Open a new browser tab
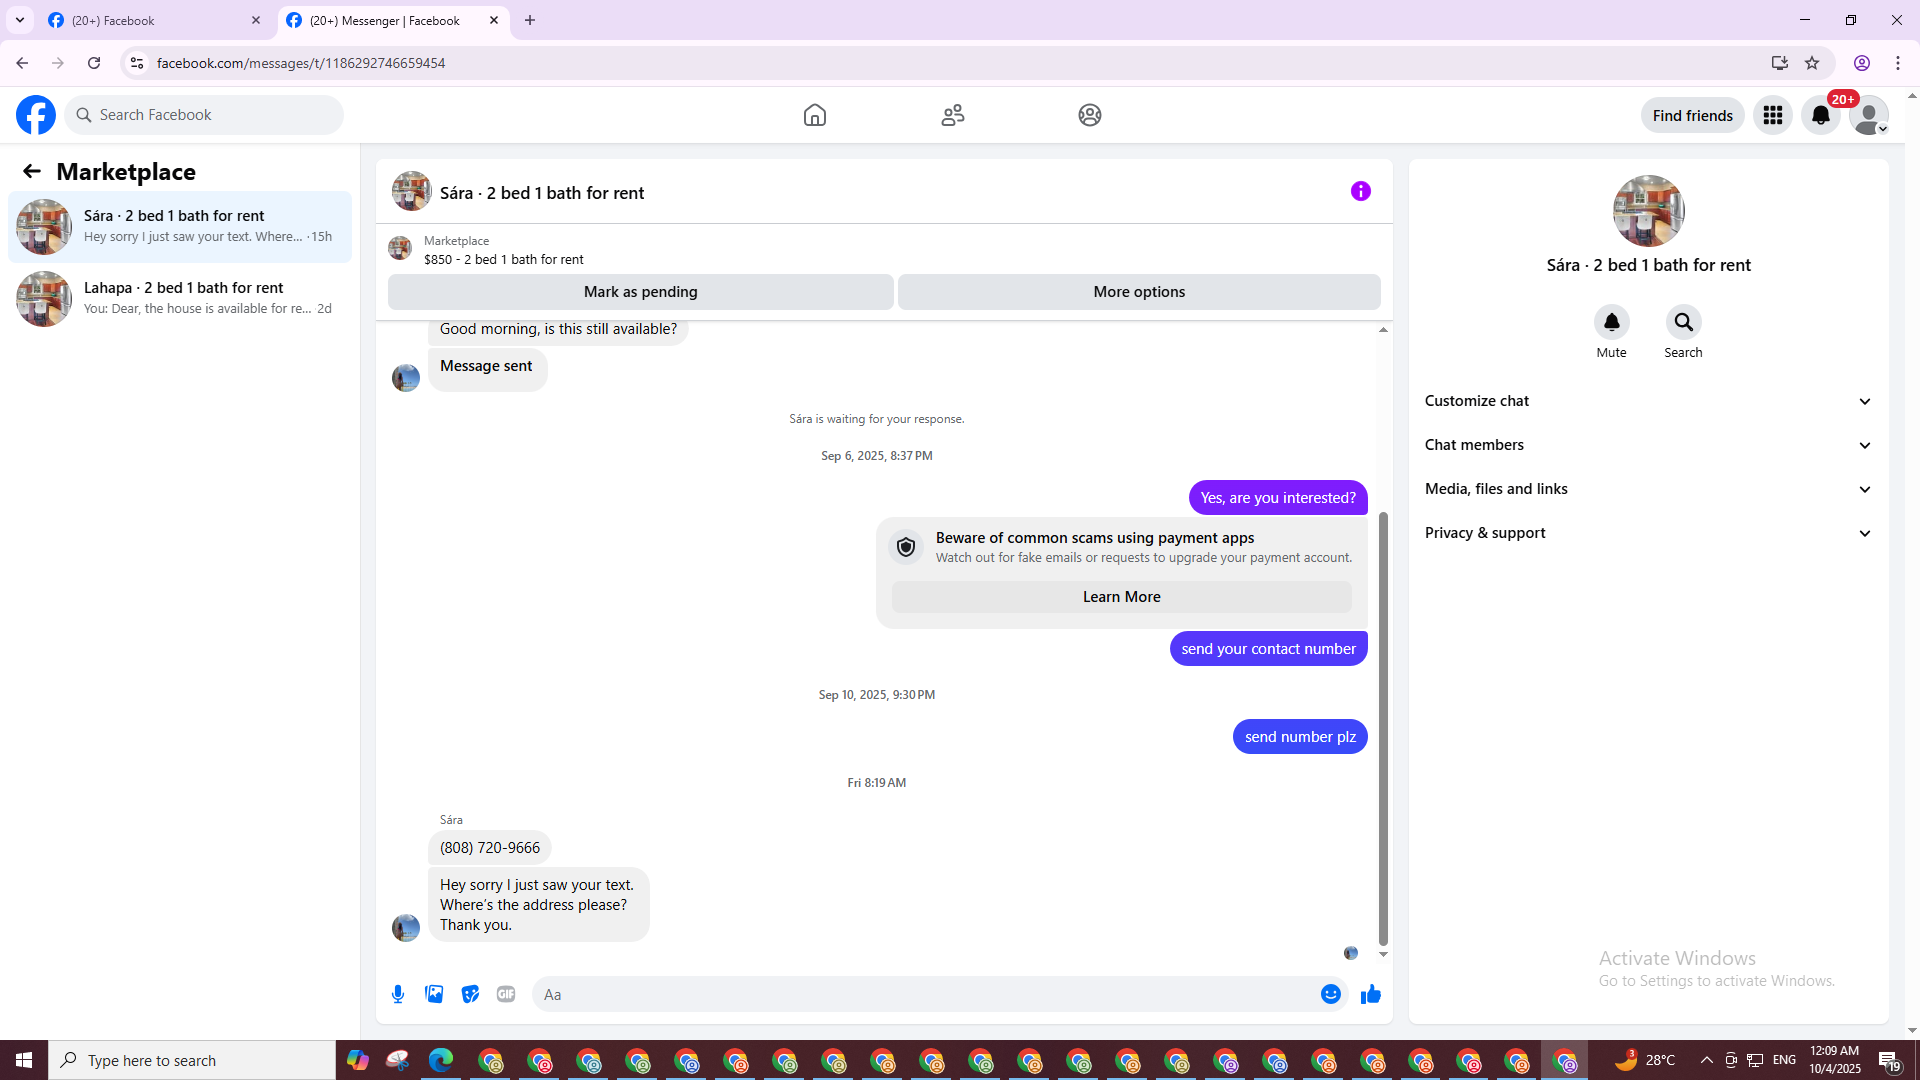This screenshot has width=1920, height=1080. (530, 20)
